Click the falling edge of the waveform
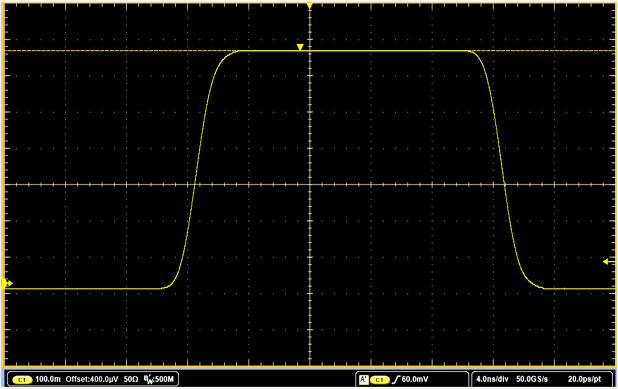Viewport: 618px width, 389px height. pos(504,184)
